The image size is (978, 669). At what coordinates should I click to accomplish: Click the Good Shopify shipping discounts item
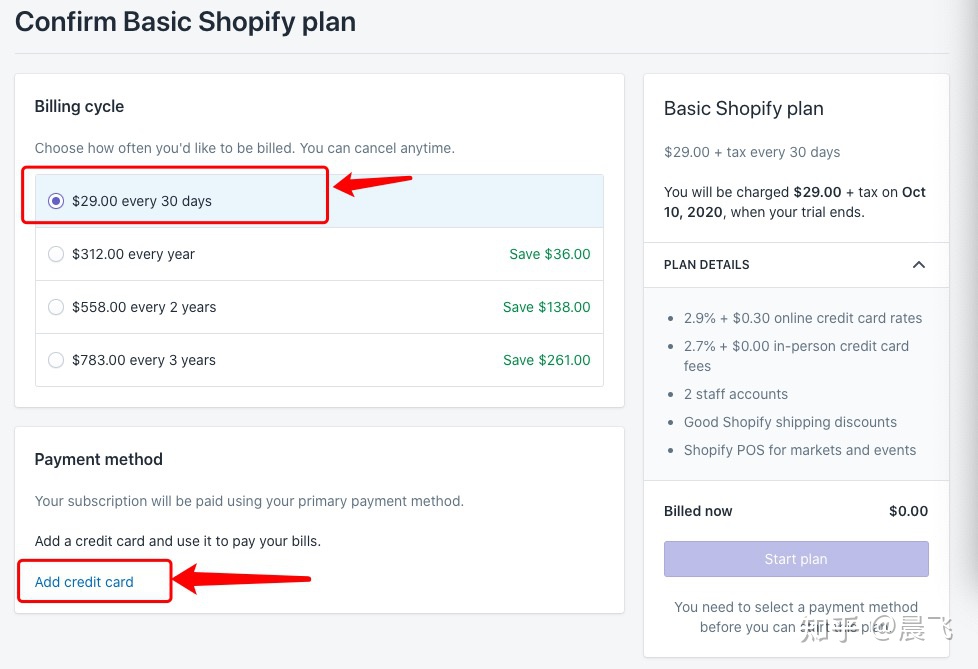(790, 422)
